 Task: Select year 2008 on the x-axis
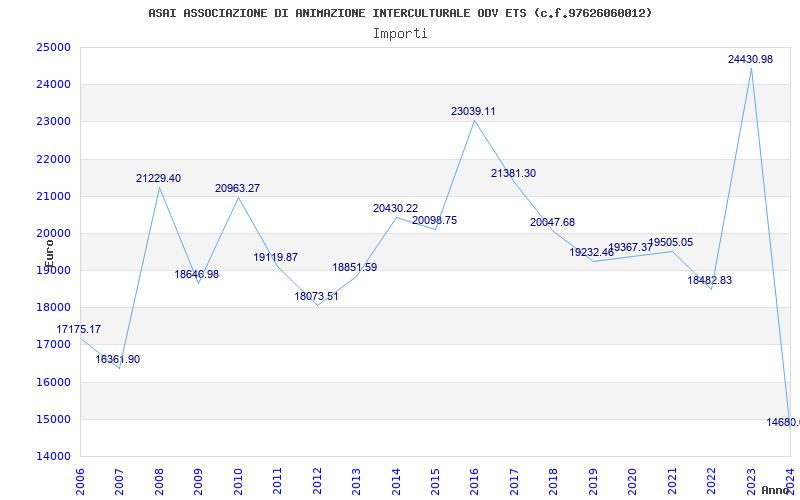(159, 481)
